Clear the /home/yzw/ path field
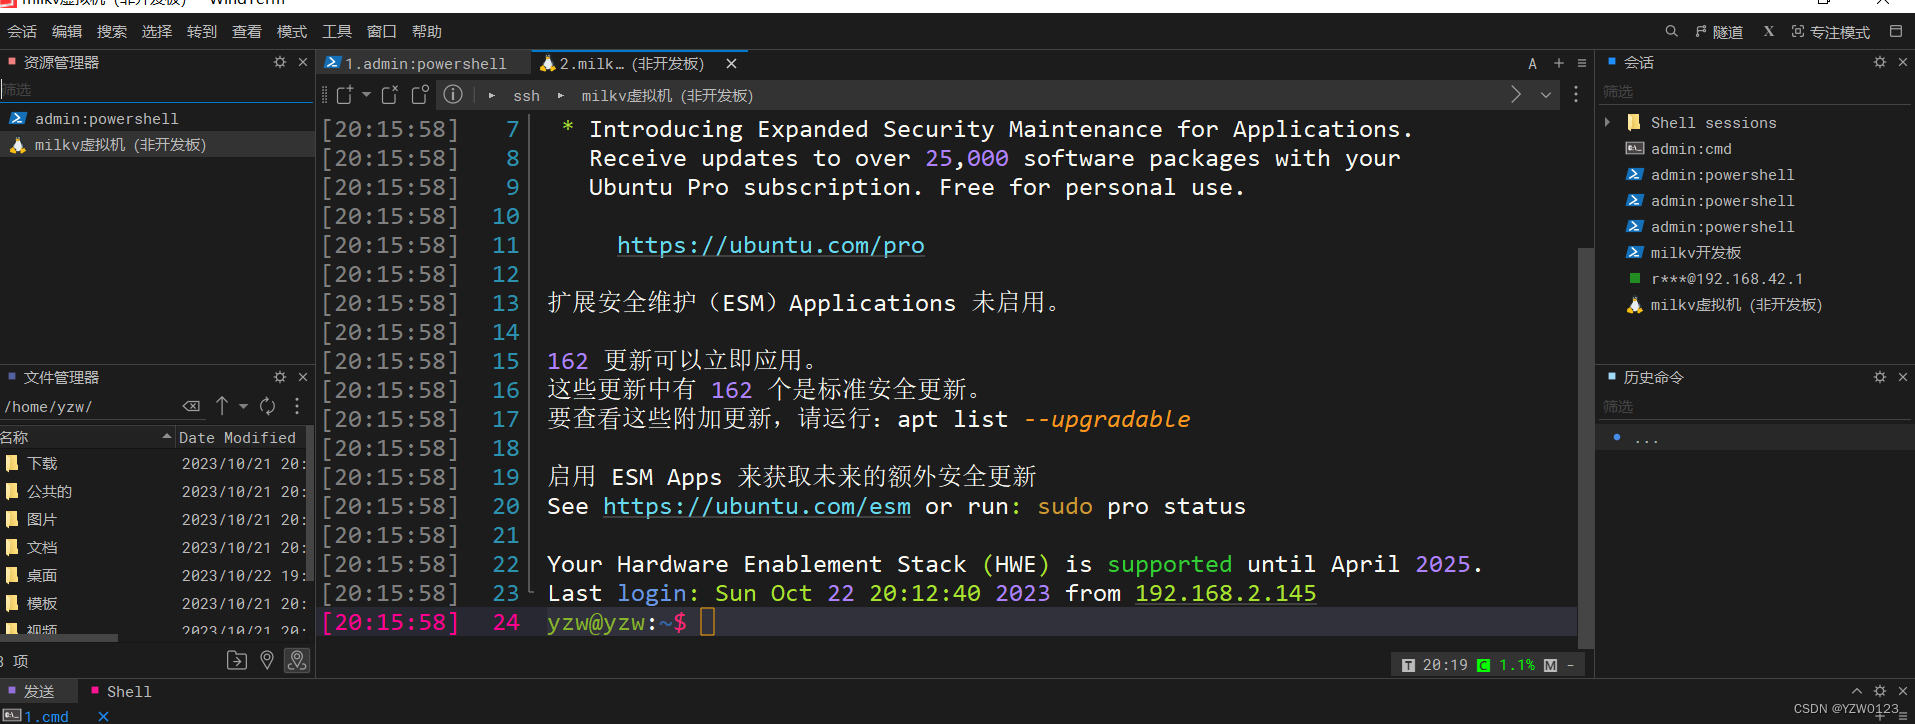1915x724 pixels. pyautogui.click(x=191, y=406)
